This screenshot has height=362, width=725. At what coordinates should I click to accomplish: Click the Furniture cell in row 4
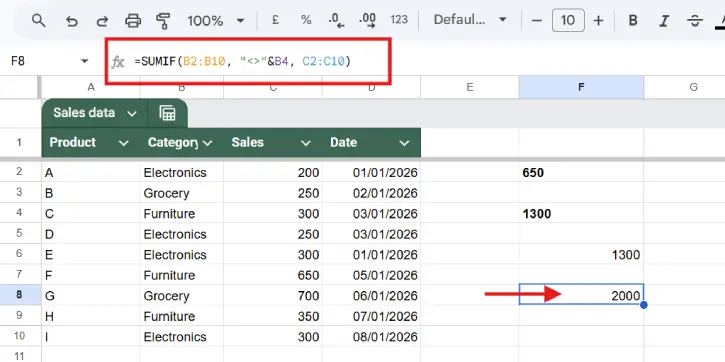[182, 214]
